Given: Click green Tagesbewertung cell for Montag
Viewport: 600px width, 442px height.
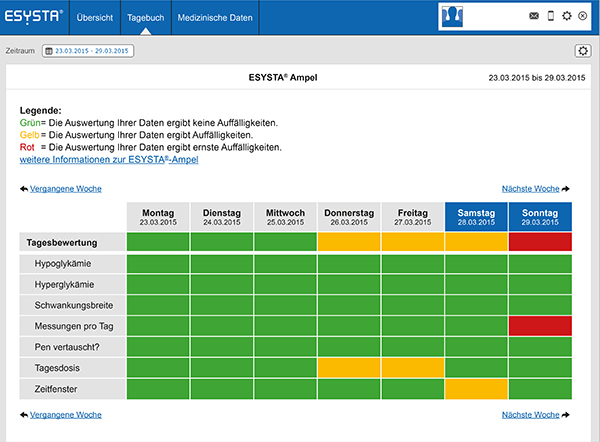Looking at the screenshot, I should pyautogui.click(x=158, y=242).
